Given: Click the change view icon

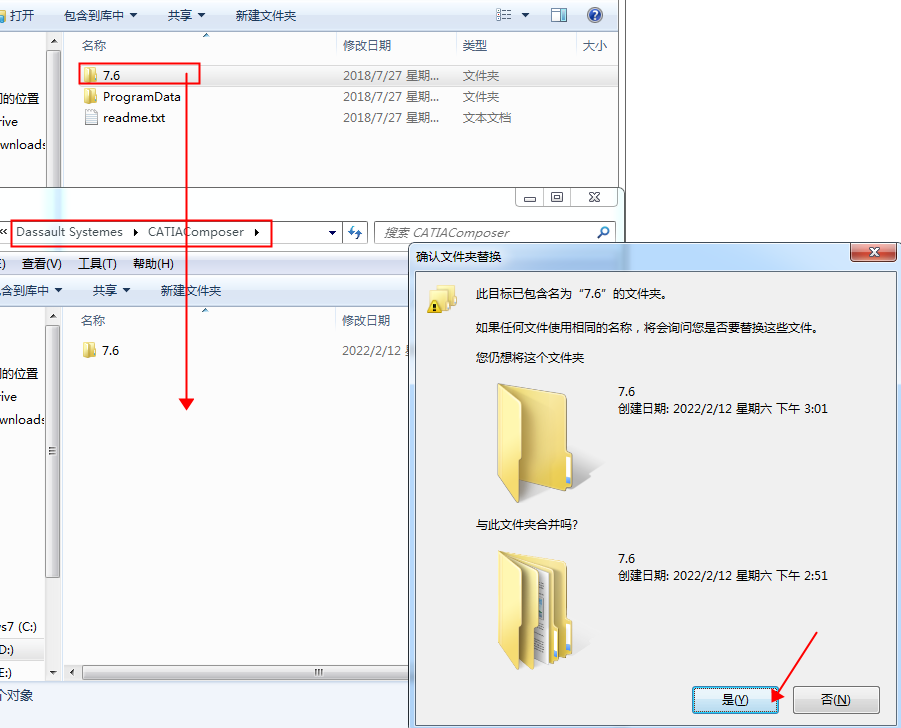Looking at the screenshot, I should pyautogui.click(x=504, y=15).
